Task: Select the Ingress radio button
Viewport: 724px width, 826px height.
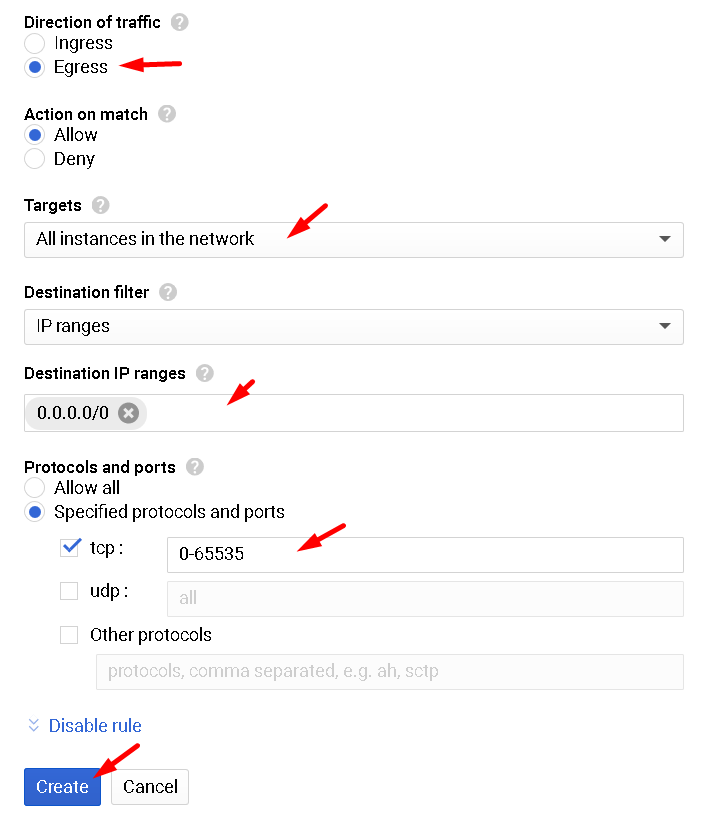Action: coord(35,44)
